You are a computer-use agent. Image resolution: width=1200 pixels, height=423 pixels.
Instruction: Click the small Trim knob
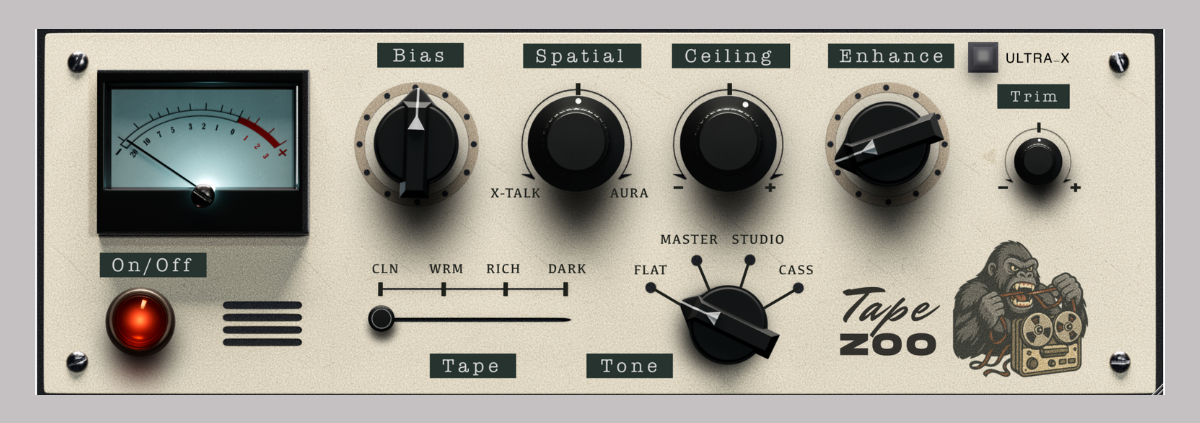(x=1038, y=160)
